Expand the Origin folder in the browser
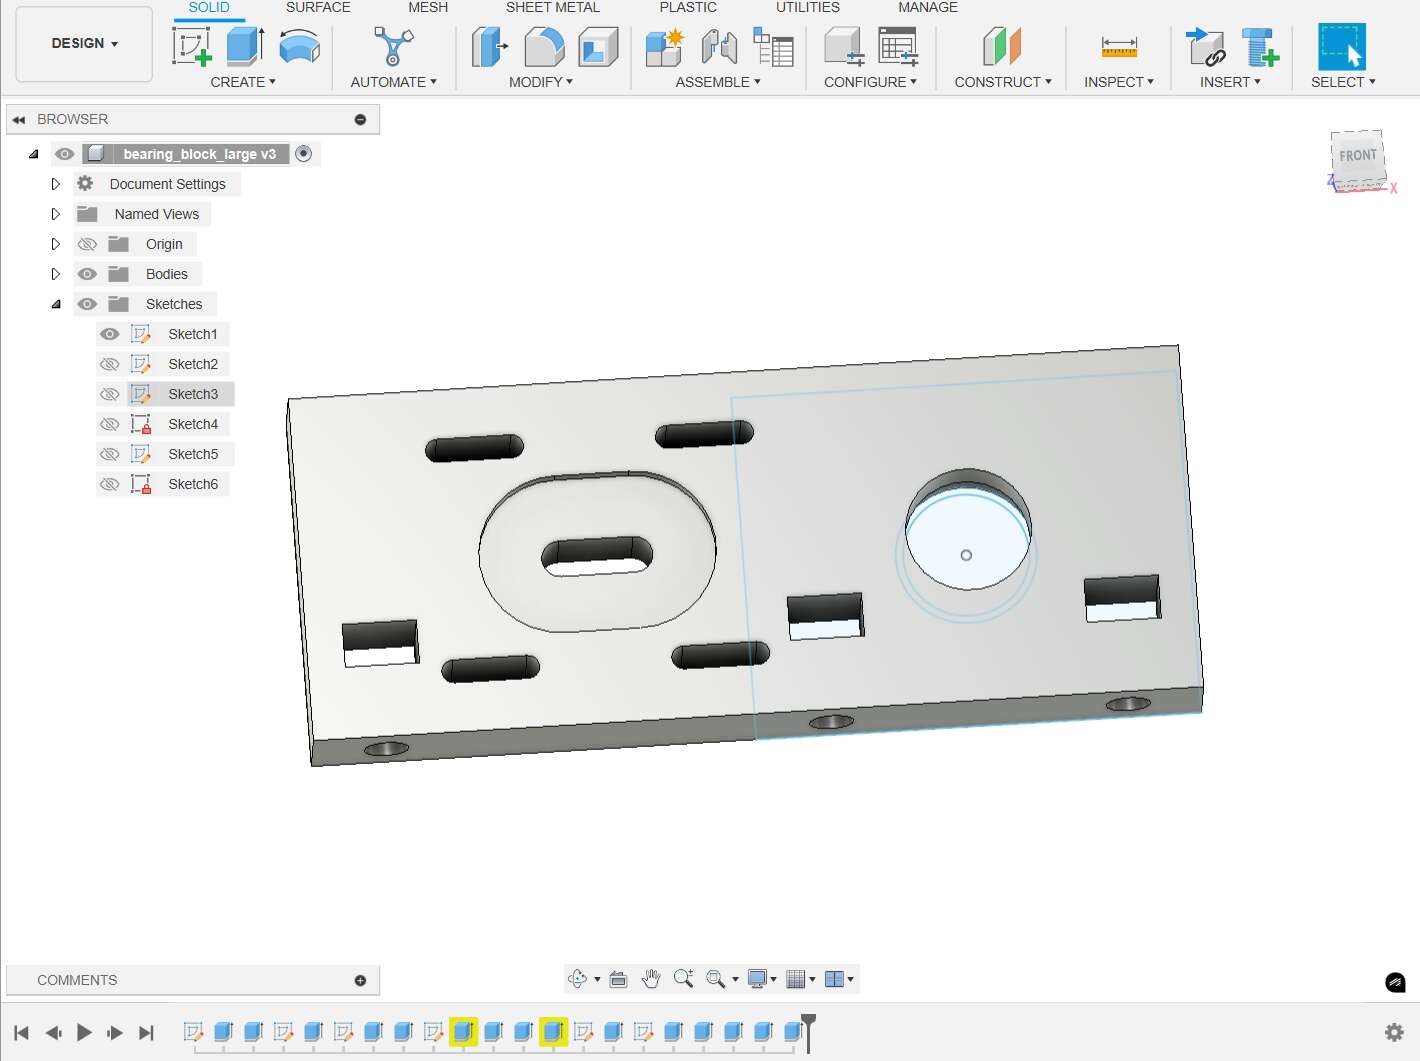Viewport: 1420px width, 1061px height. point(56,243)
